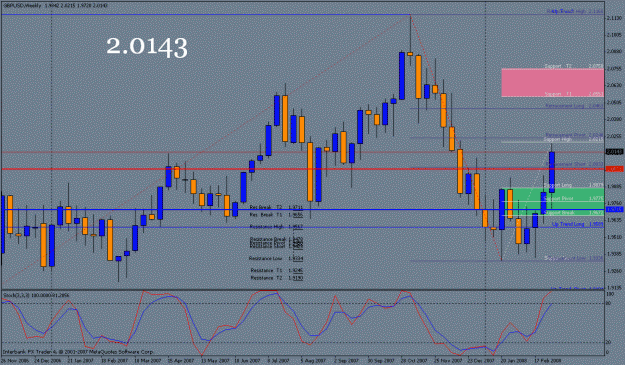Click the 'Support T1' level label
Viewport: 625px width, 365px height.
(x=558, y=94)
